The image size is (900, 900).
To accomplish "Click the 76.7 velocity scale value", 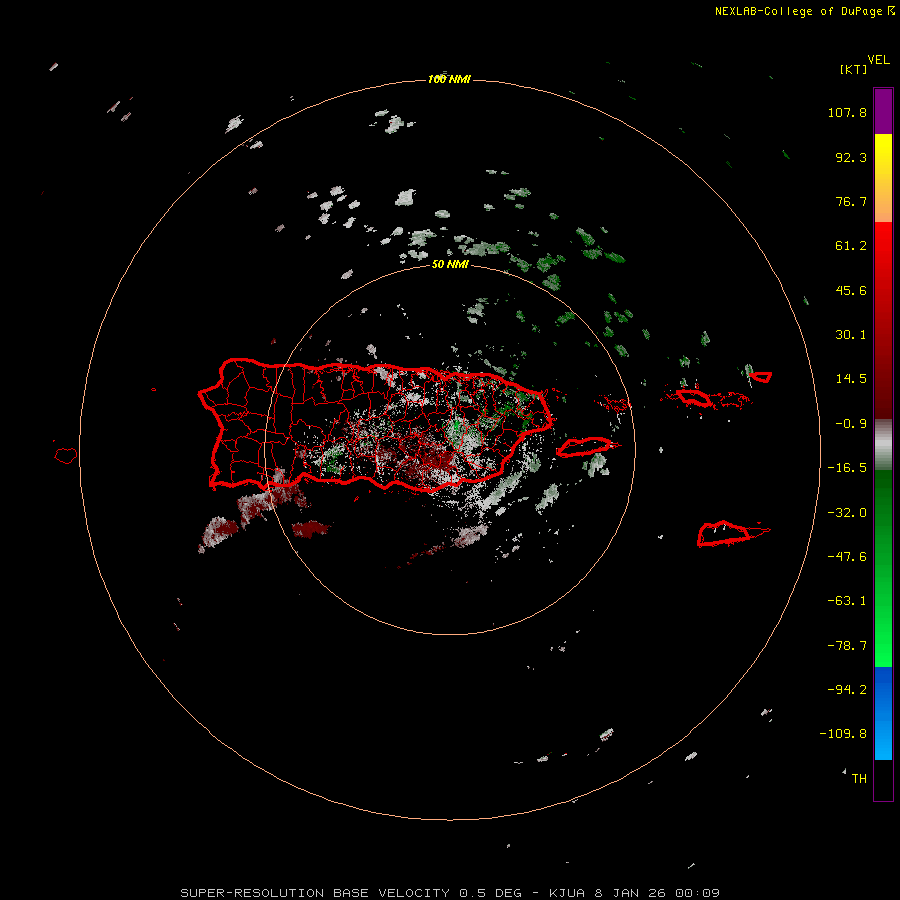I will pyautogui.click(x=851, y=201).
